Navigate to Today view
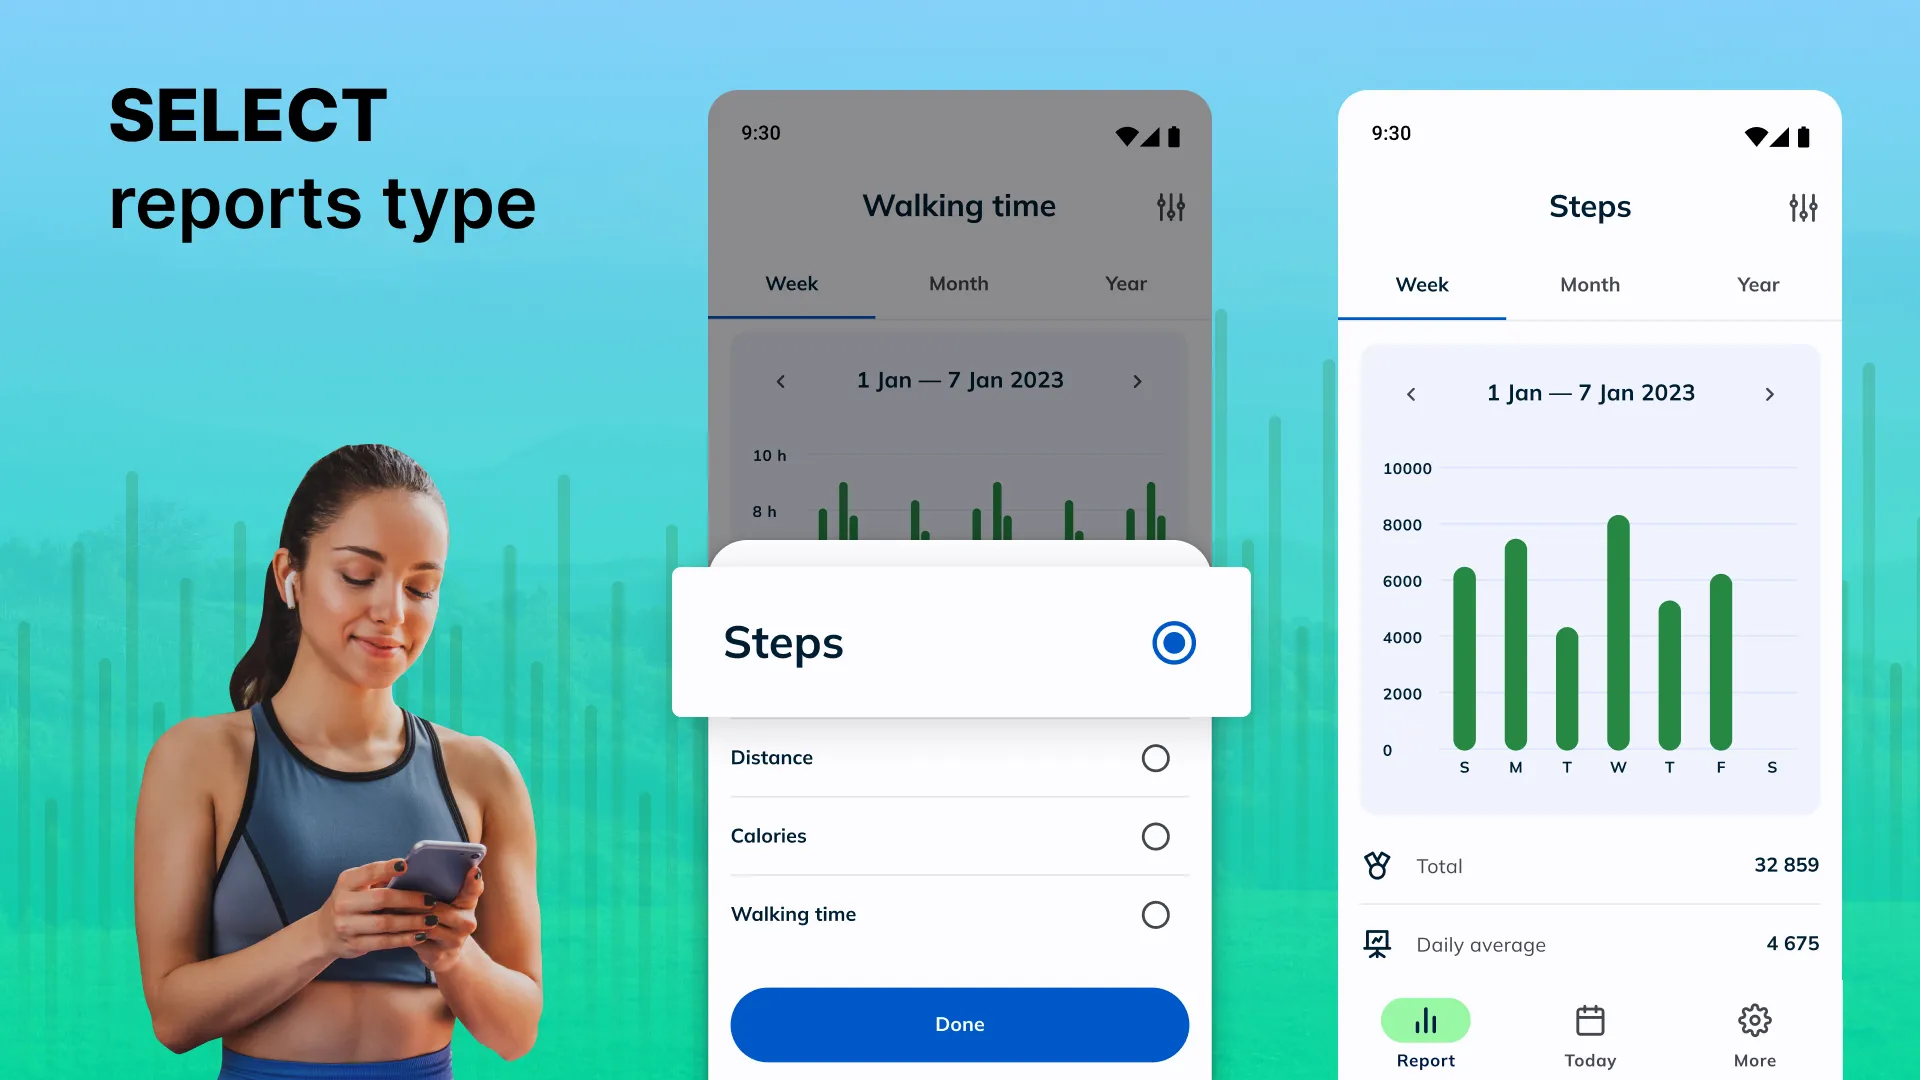 [1589, 1035]
